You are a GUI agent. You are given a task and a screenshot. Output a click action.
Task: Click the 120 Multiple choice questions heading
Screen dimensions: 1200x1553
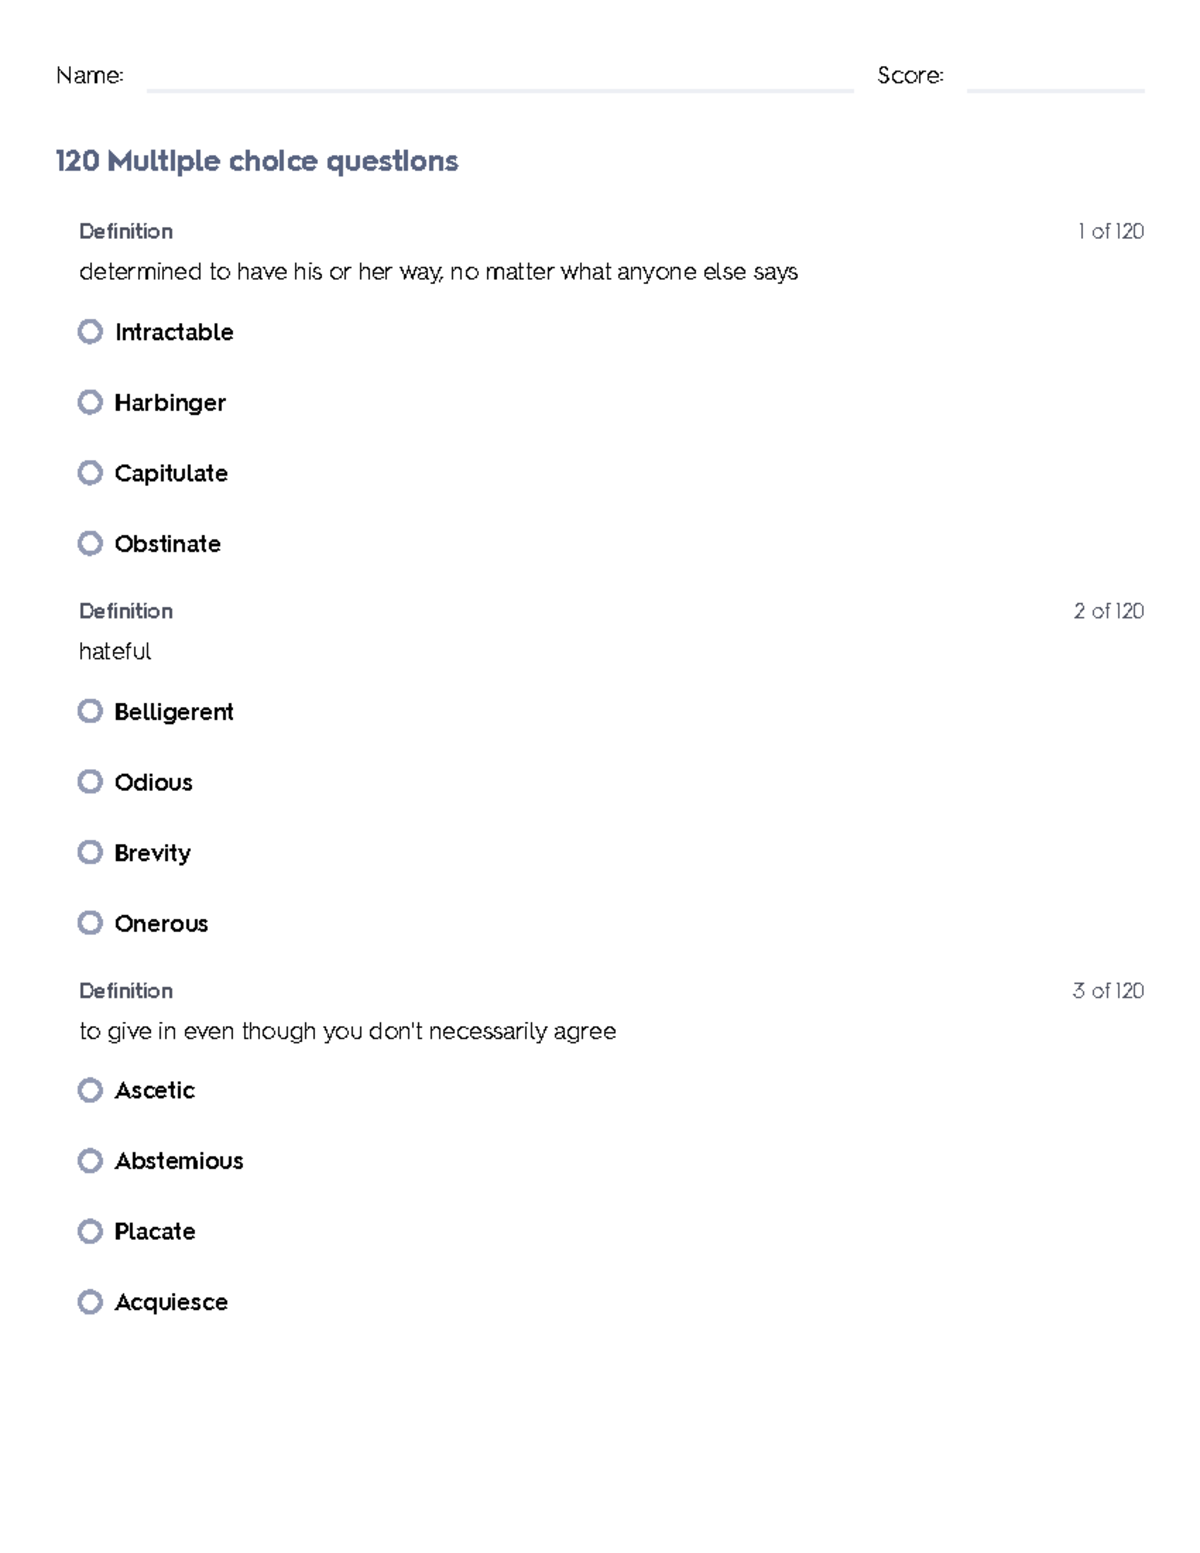257,161
